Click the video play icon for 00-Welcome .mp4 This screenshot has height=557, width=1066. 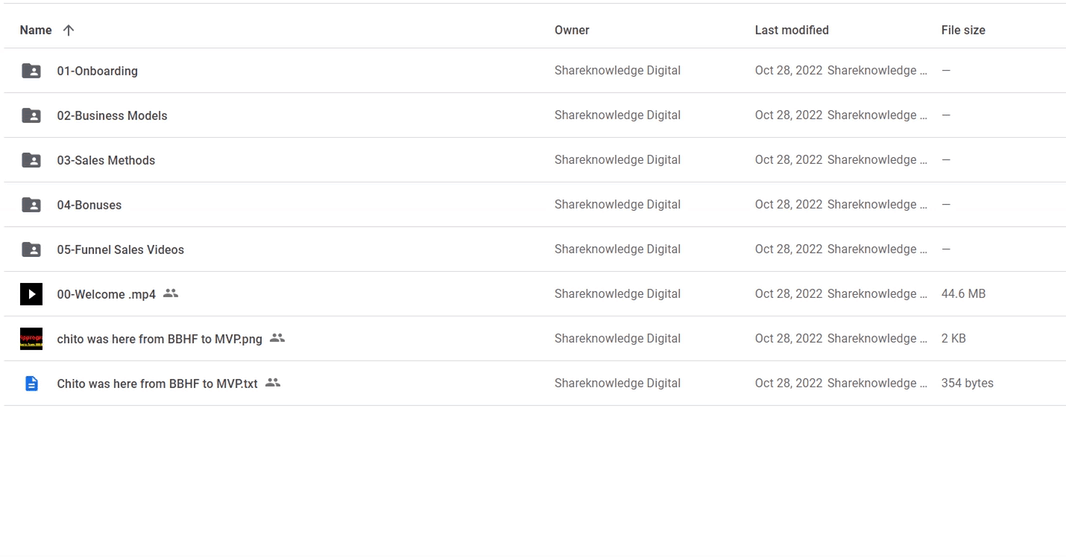(x=31, y=294)
